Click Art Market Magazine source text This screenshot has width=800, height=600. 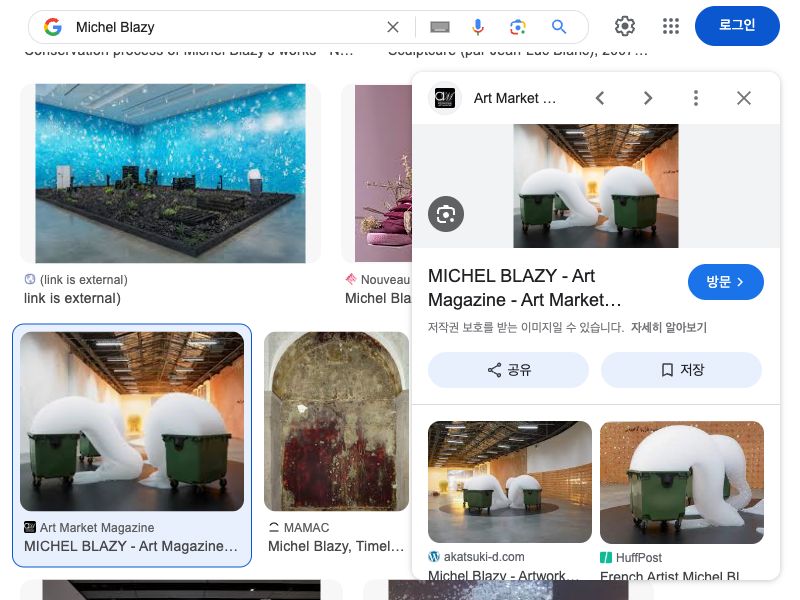97,527
